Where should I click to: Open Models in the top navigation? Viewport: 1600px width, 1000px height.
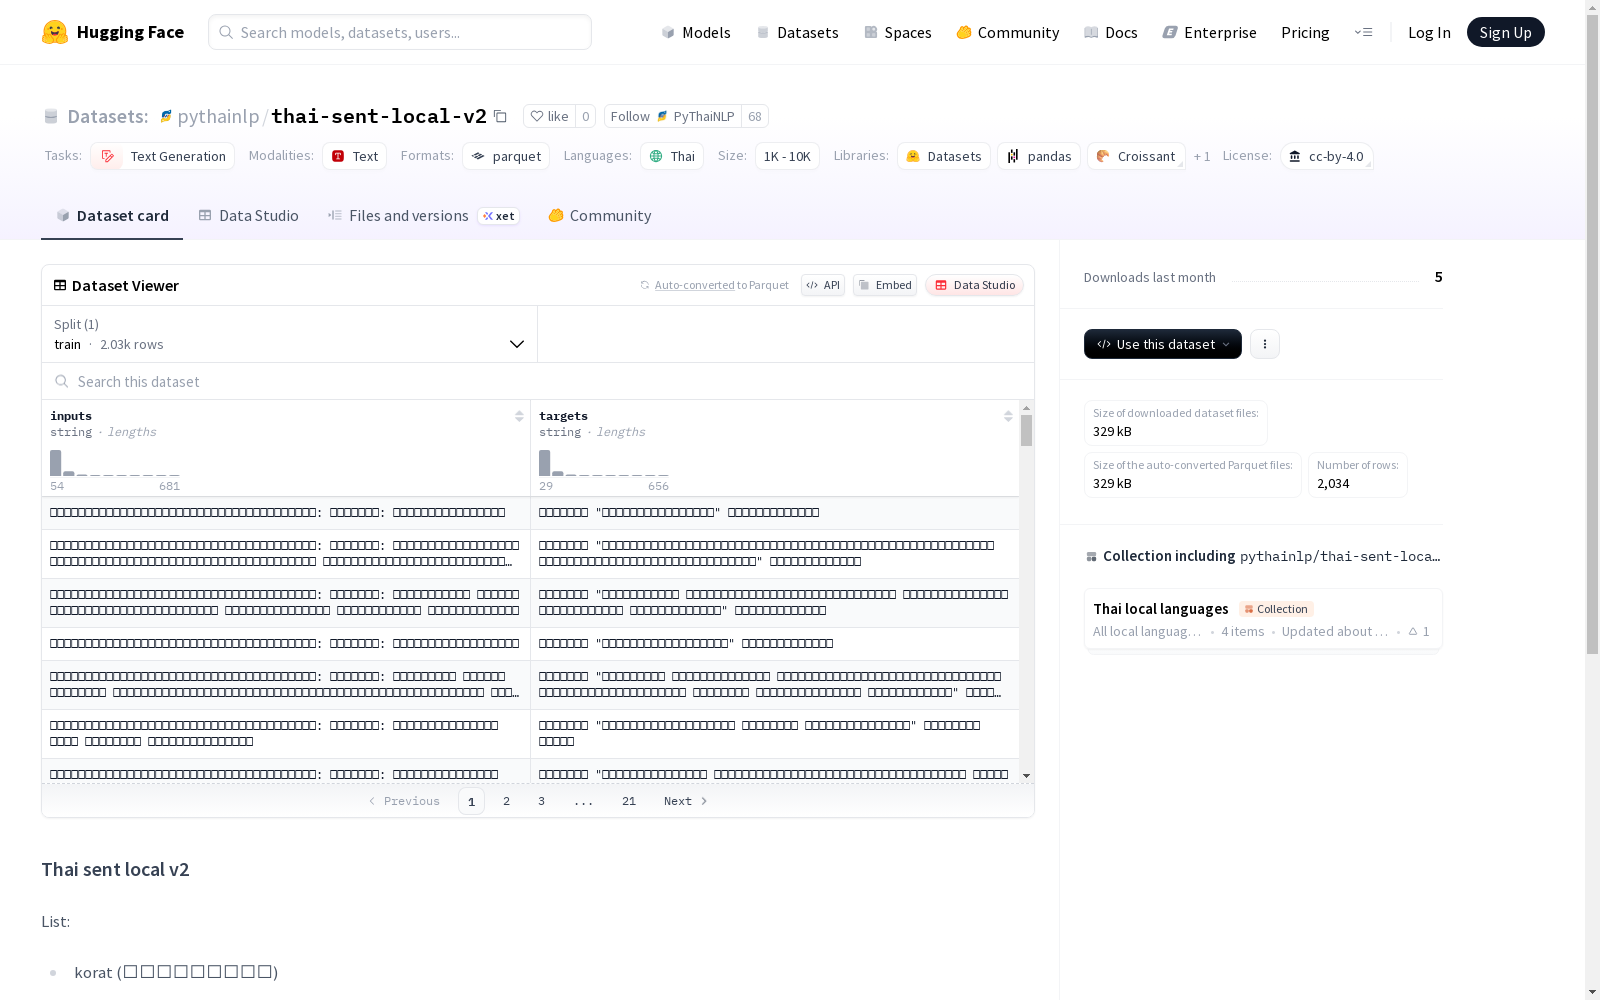pos(696,32)
